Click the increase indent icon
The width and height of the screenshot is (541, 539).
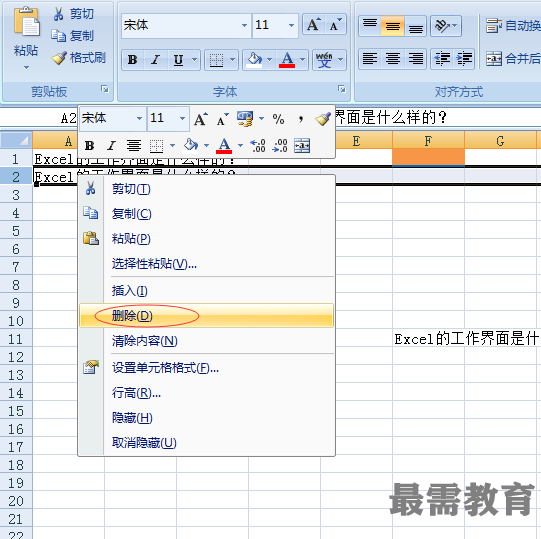tap(464, 59)
